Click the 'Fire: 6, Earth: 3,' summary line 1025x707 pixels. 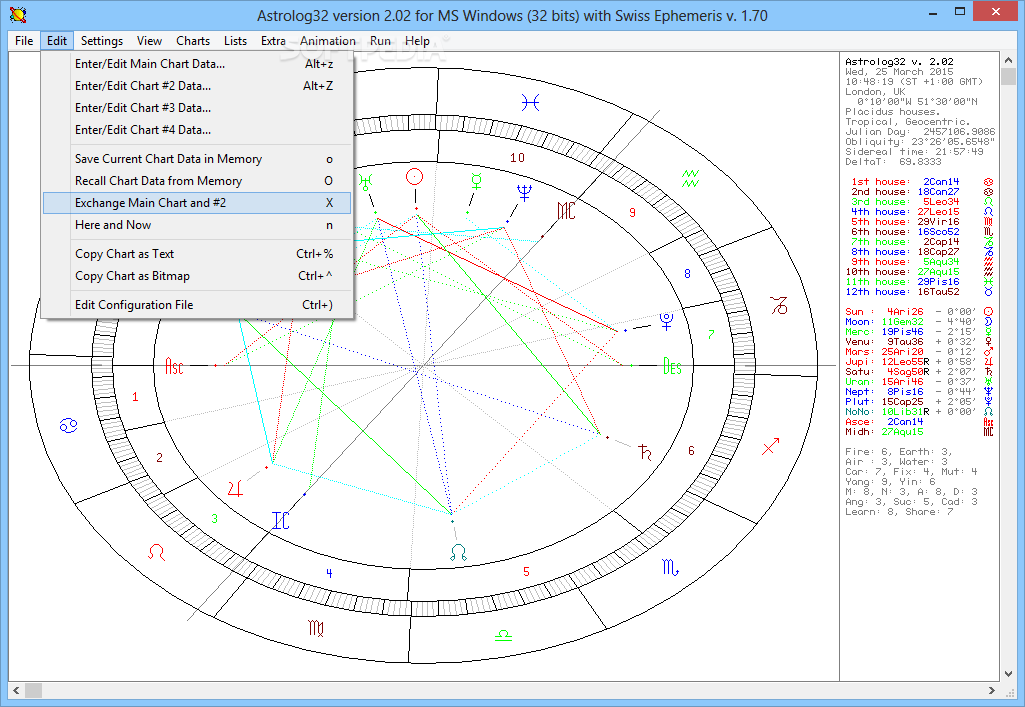click(898, 452)
